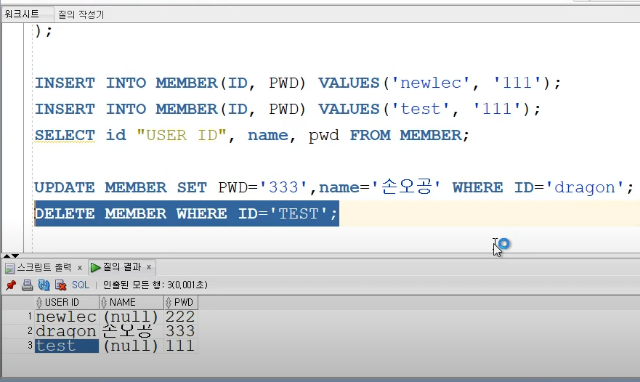Close the 스크립트 출력 tab
This screenshot has width=640, height=382.
(80, 268)
